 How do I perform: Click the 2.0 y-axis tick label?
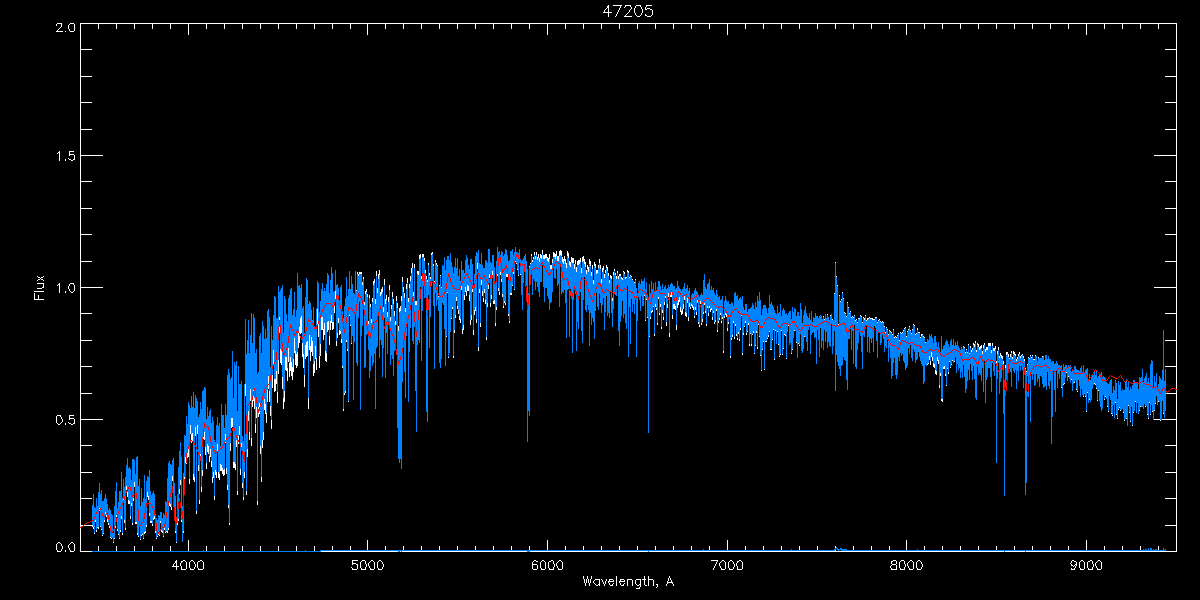66,27
